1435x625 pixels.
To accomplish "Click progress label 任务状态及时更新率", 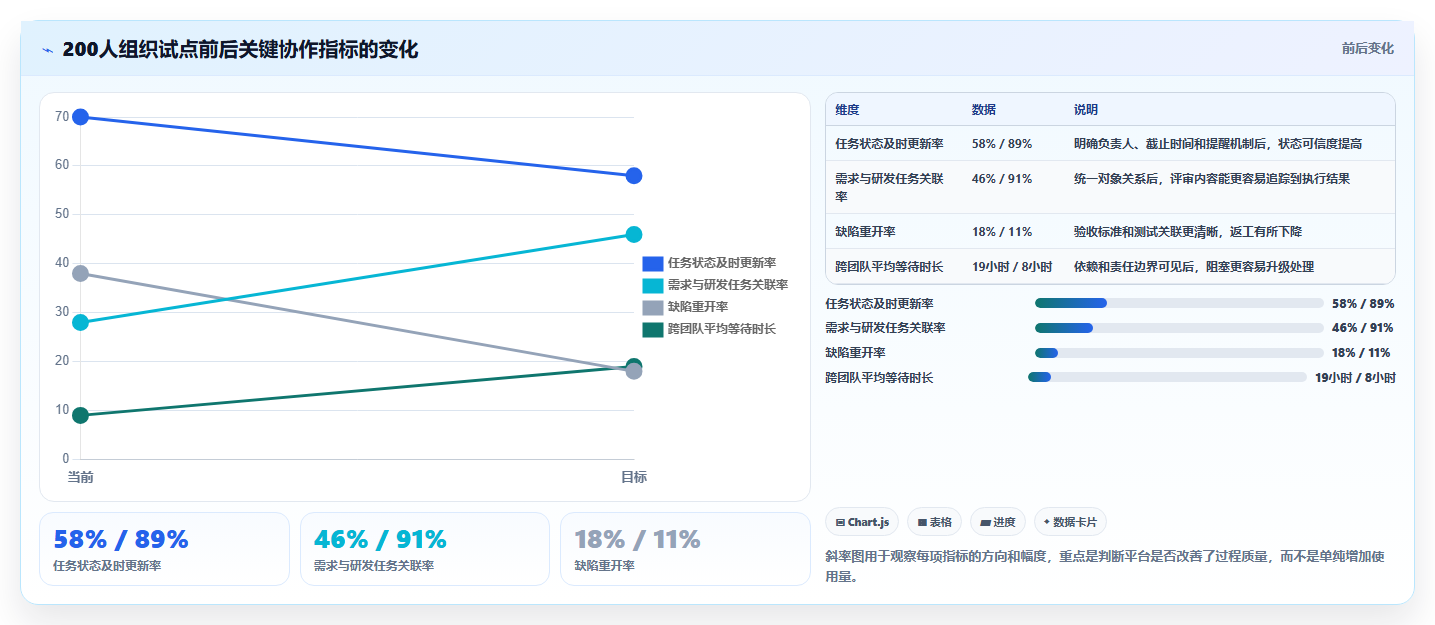I will 879,303.
